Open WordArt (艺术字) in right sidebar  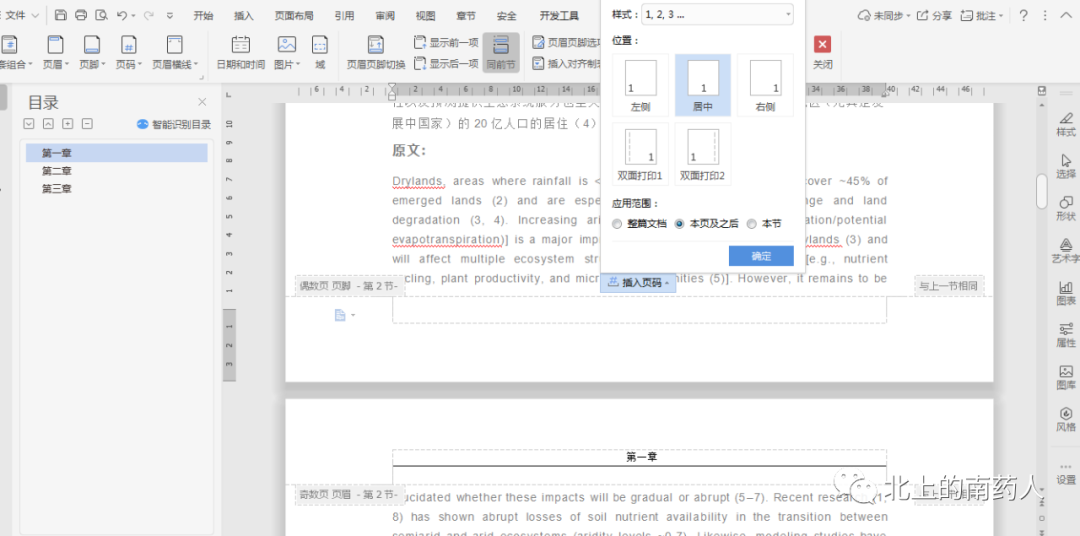coord(1066,250)
